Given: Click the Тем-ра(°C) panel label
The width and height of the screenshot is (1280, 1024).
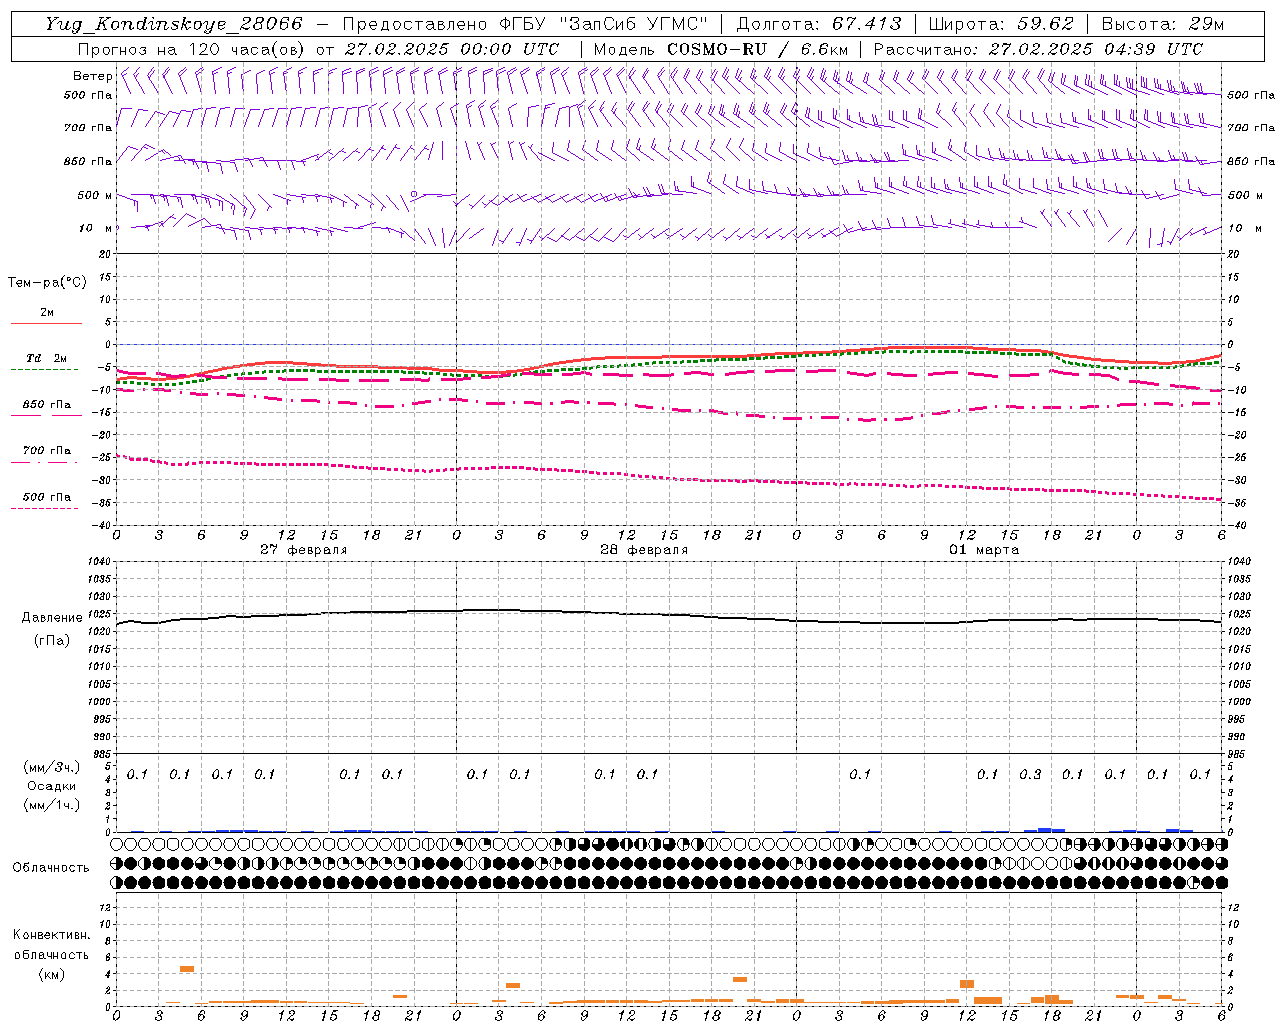Looking at the screenshot, I should pyautogui.click(x=47, y=283).
